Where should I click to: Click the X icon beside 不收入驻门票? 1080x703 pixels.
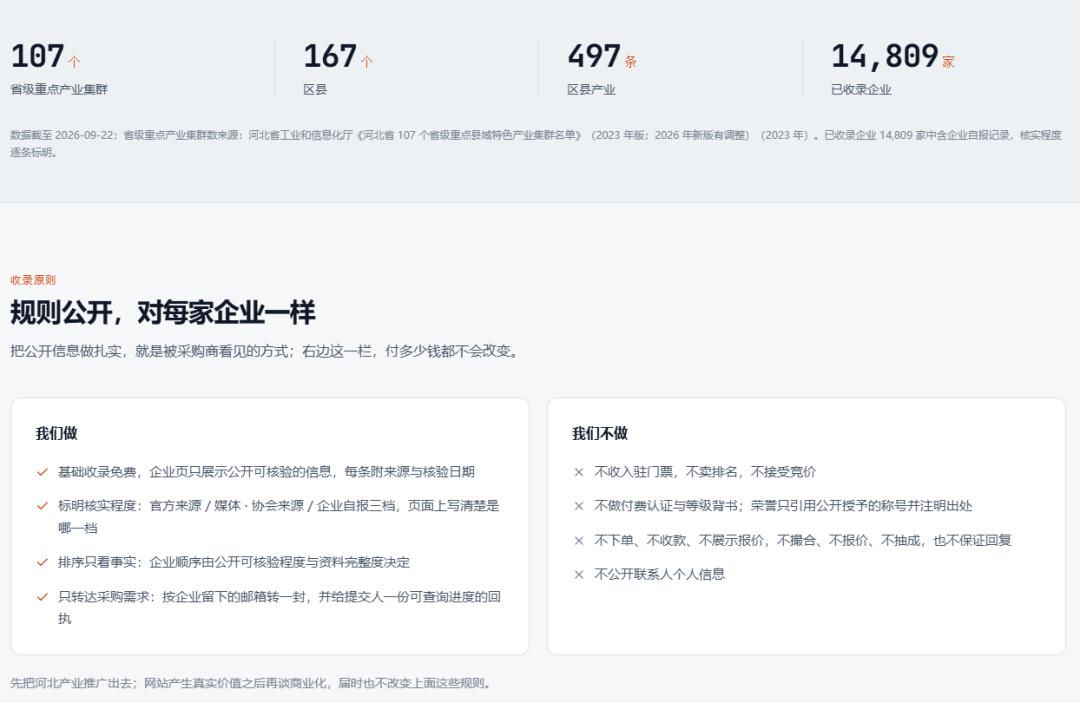[579, 472]
